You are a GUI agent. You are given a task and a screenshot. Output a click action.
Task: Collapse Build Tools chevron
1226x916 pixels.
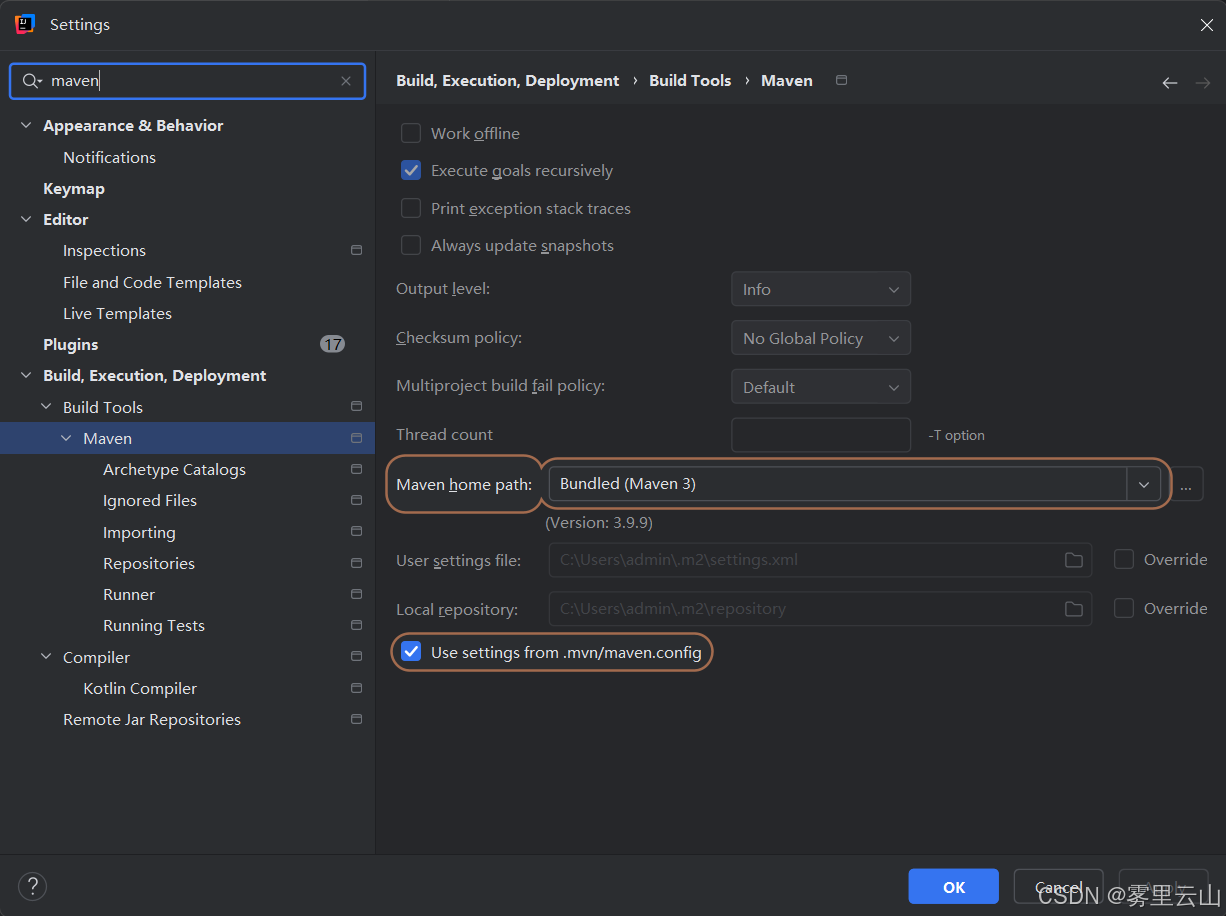click(46, 407)
